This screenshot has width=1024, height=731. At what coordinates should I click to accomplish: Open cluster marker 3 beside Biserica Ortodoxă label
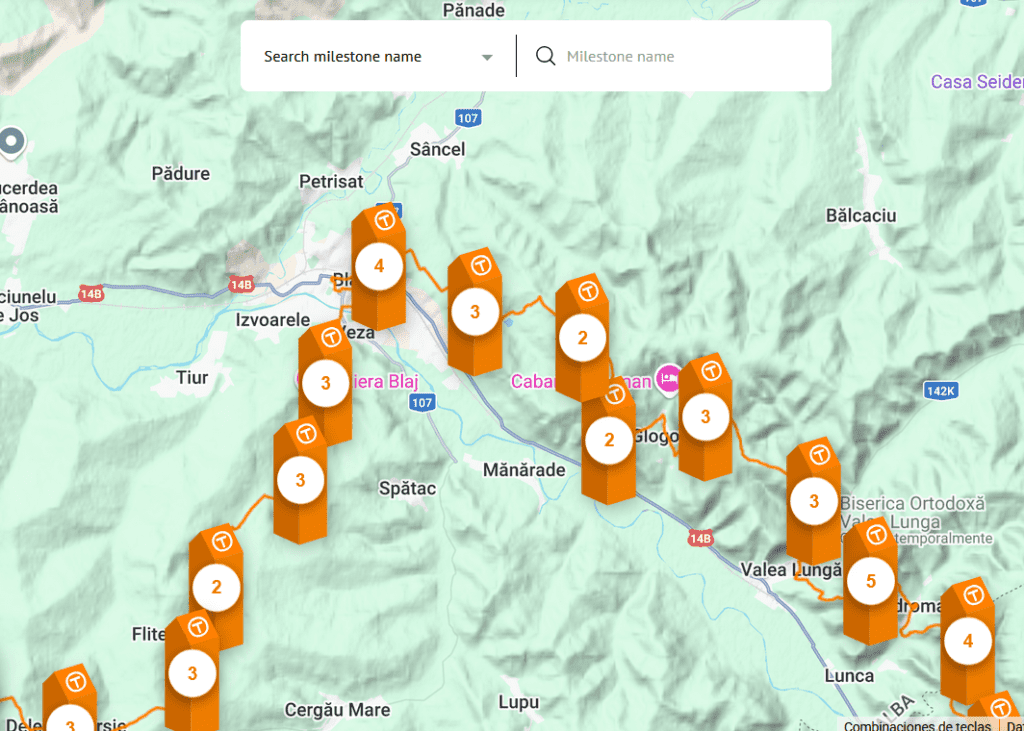tap(814, 501)
